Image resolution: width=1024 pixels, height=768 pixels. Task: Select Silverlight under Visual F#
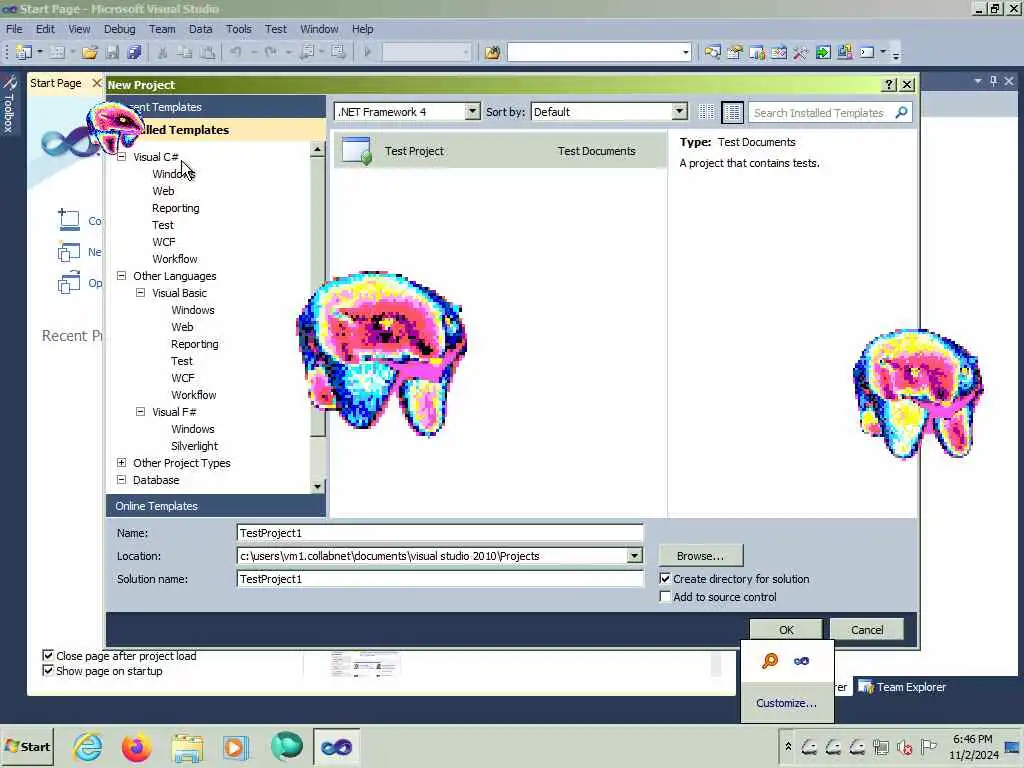(x=195, y=445)
